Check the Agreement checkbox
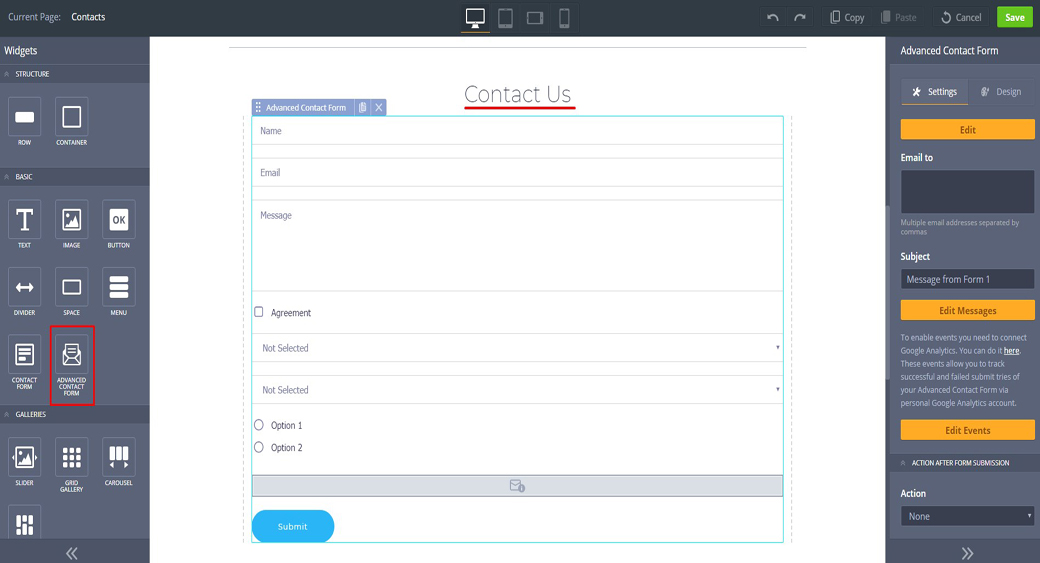1040x563 pixels. coord(259,312)
